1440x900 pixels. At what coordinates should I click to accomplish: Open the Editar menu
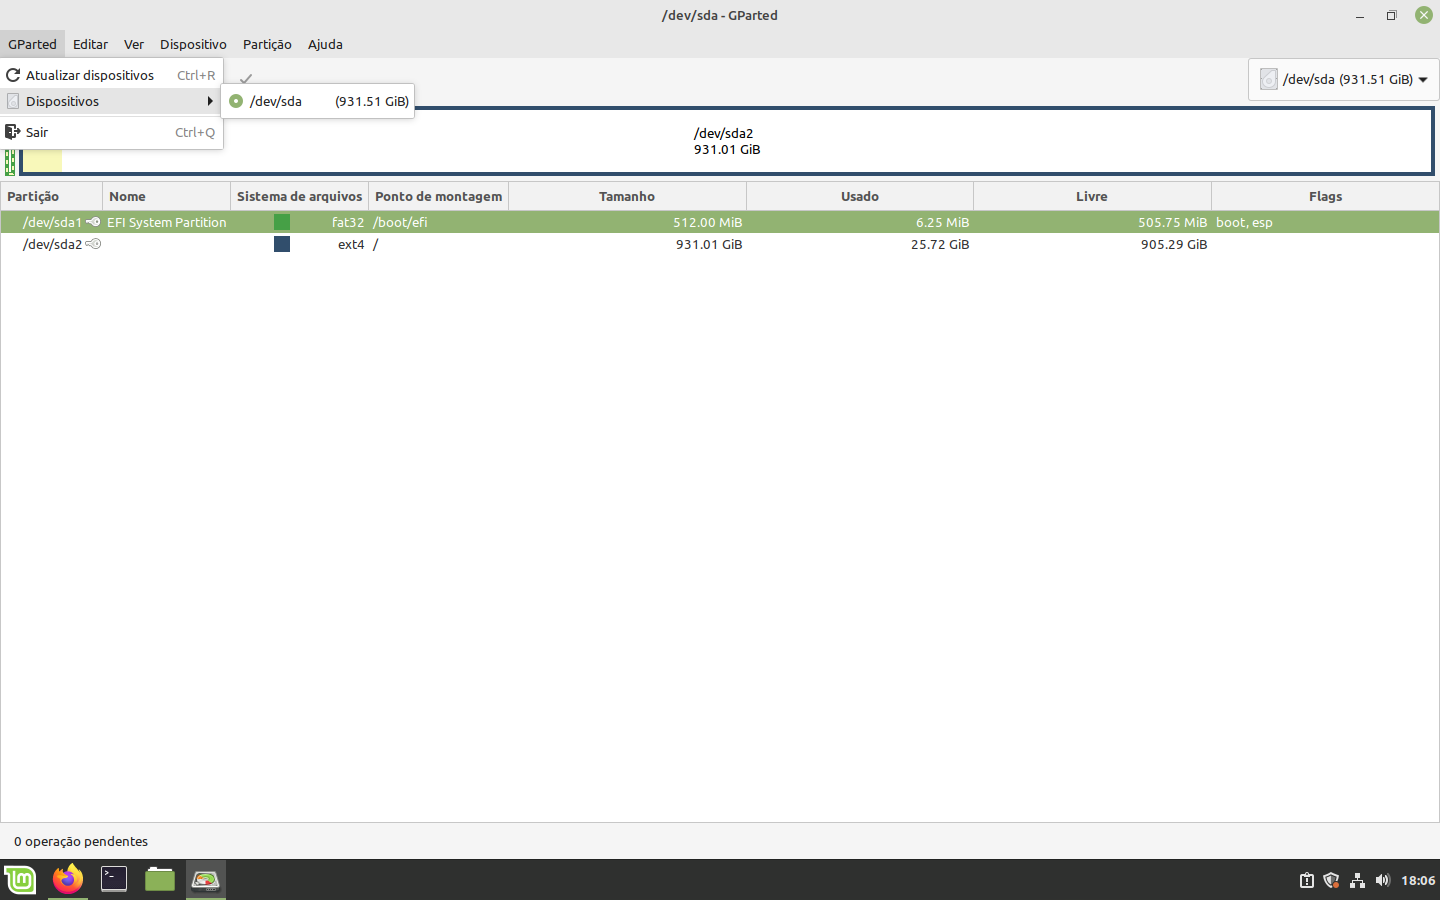90,44
